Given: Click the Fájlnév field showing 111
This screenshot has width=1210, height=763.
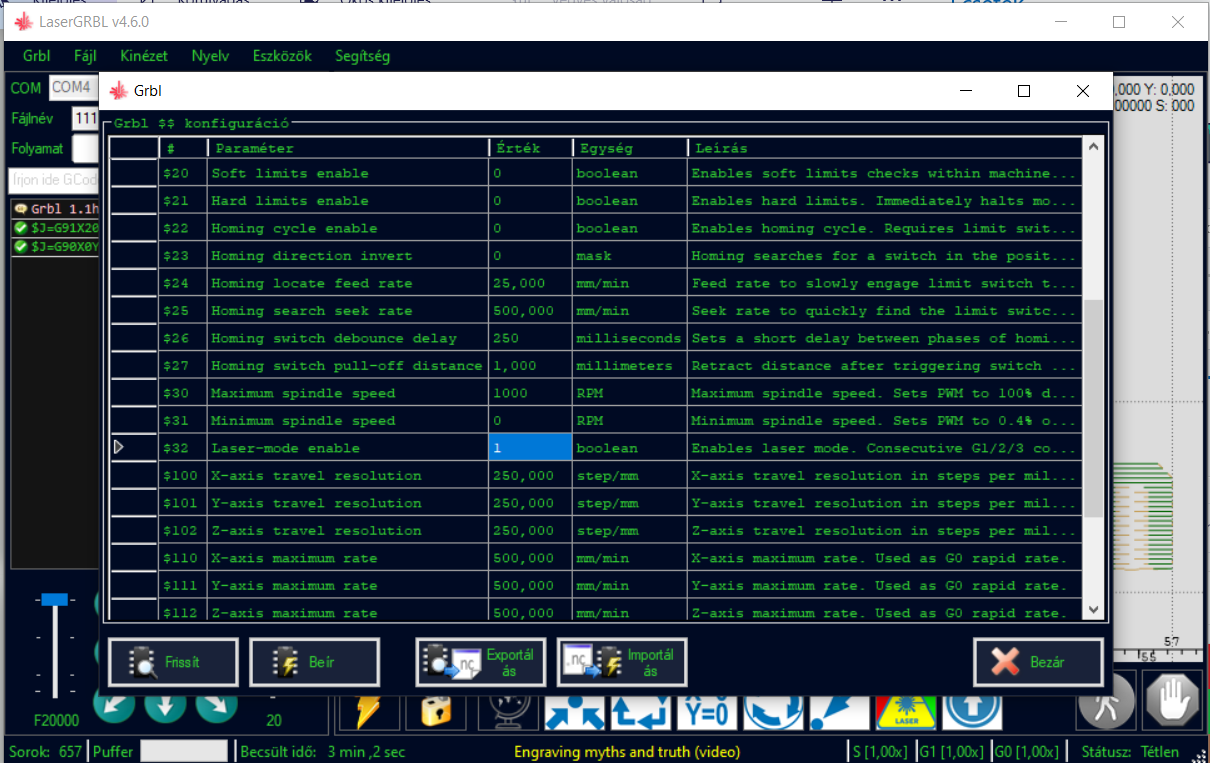Looking at the screenshot, I should [85, 119].
